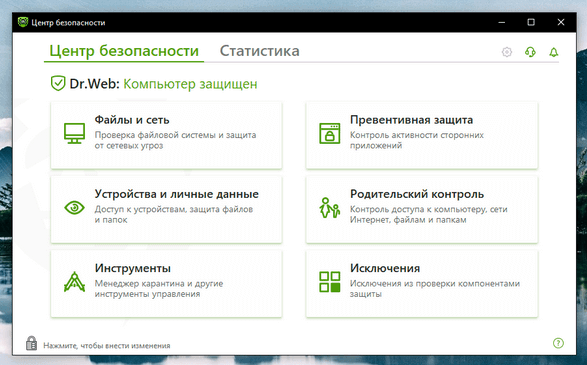Click description Доступ к устройствам, защита файлов
Image resolution: width=587 pixels, height=365 pixels.
(x=174, y=209)
